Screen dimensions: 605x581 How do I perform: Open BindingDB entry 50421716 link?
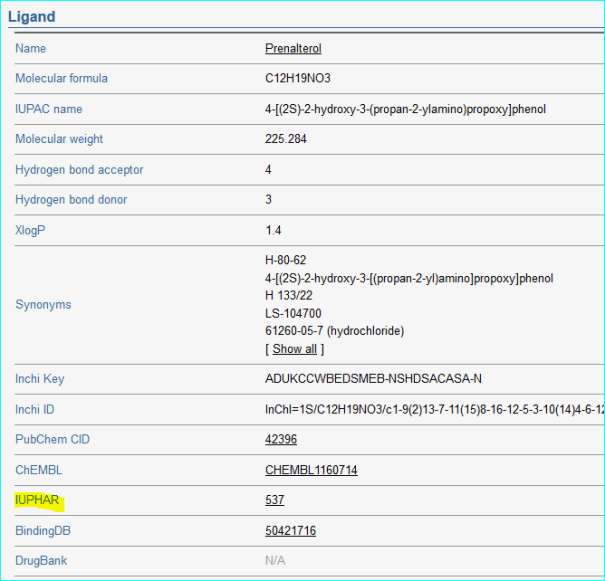(290, 531)
